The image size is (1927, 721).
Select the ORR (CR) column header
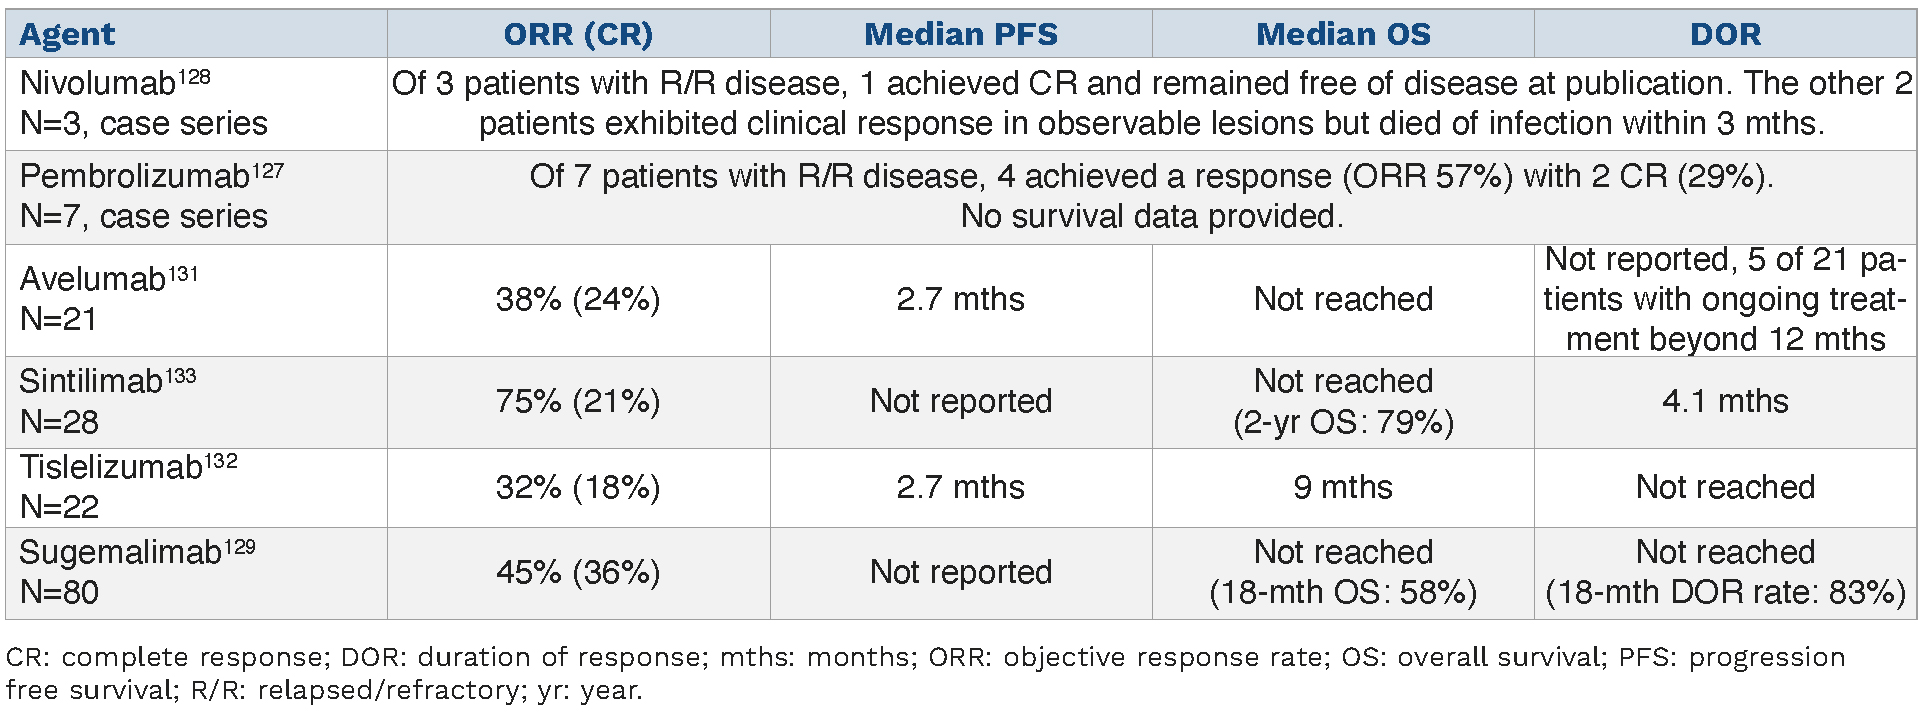point(578,35)
